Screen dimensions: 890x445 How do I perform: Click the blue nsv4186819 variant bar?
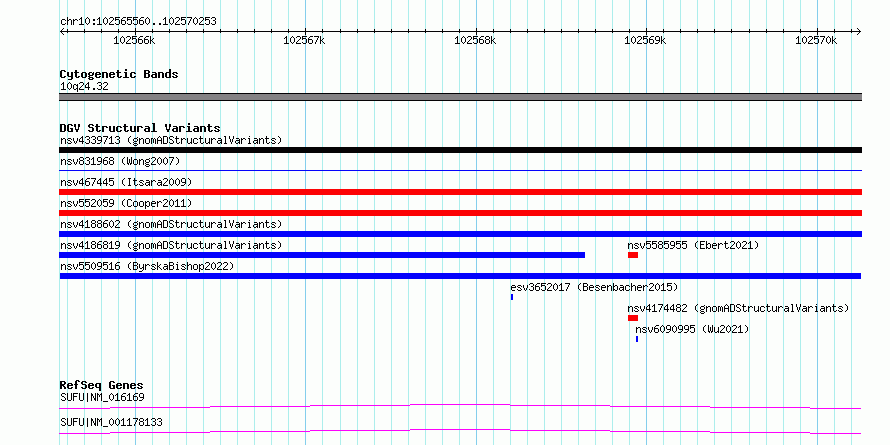(322, 255)
